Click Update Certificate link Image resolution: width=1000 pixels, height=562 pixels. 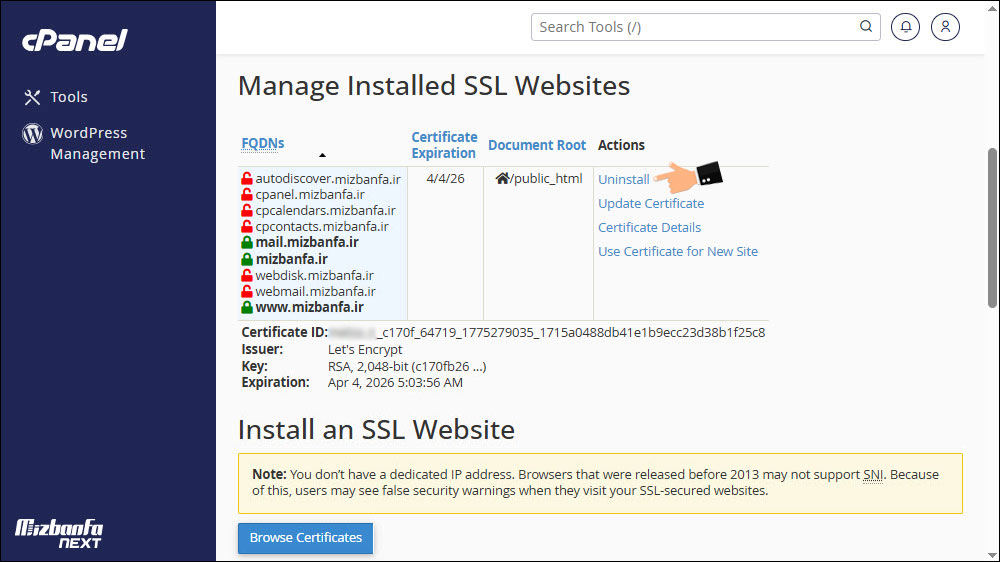click(651, 203)
